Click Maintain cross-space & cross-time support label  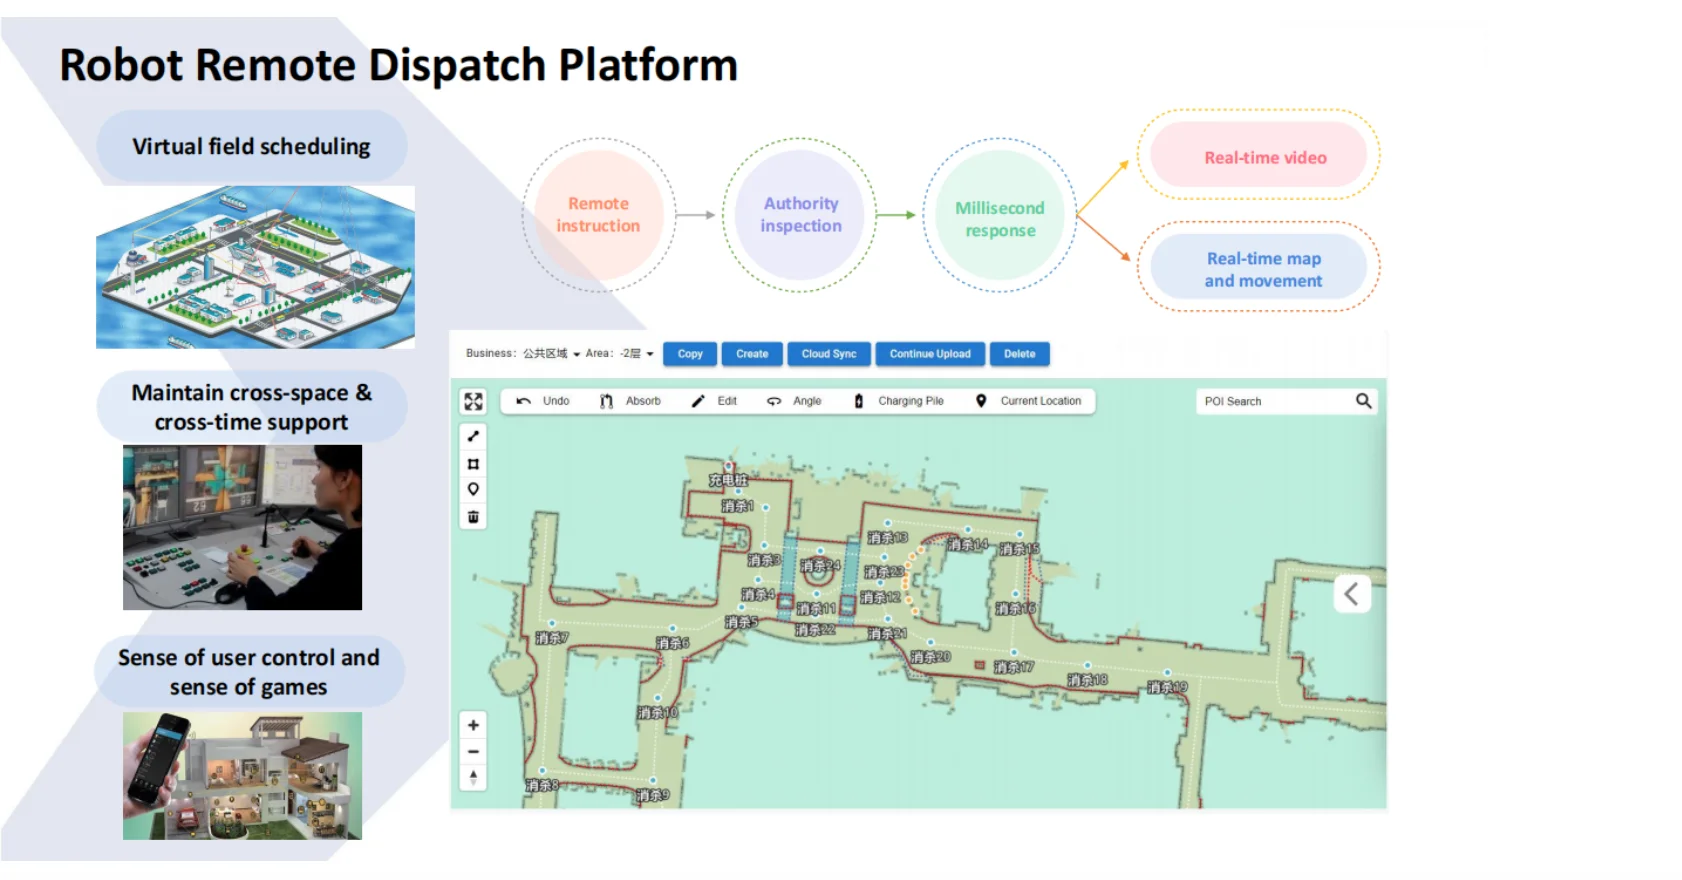251,407
